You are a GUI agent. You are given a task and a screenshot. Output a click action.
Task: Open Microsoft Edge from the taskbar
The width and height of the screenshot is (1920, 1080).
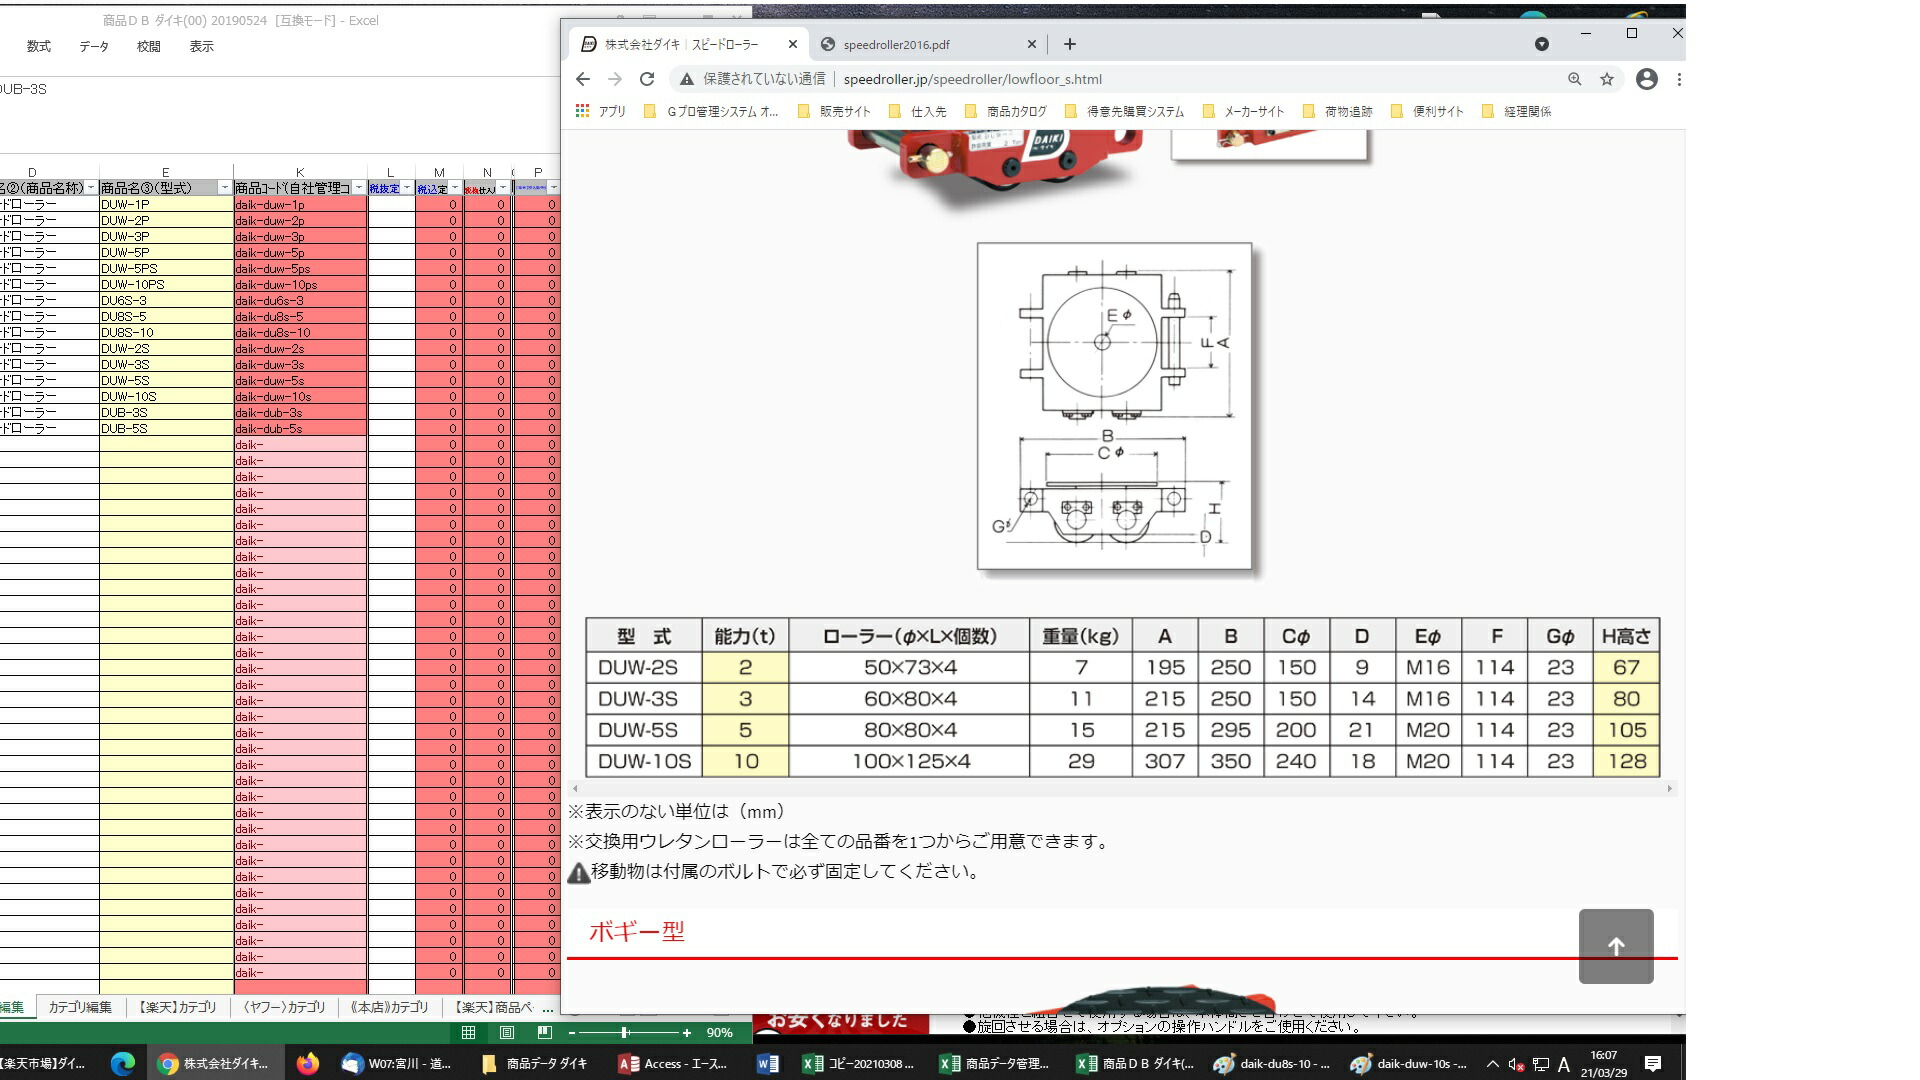click(x=122, y=1063)
